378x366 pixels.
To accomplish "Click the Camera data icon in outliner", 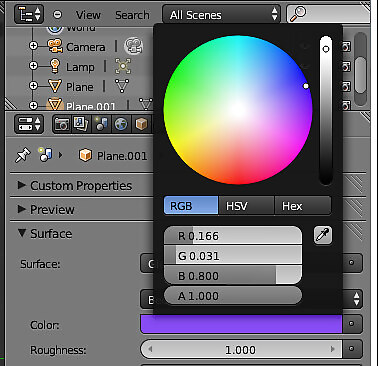I will [134, 46].
